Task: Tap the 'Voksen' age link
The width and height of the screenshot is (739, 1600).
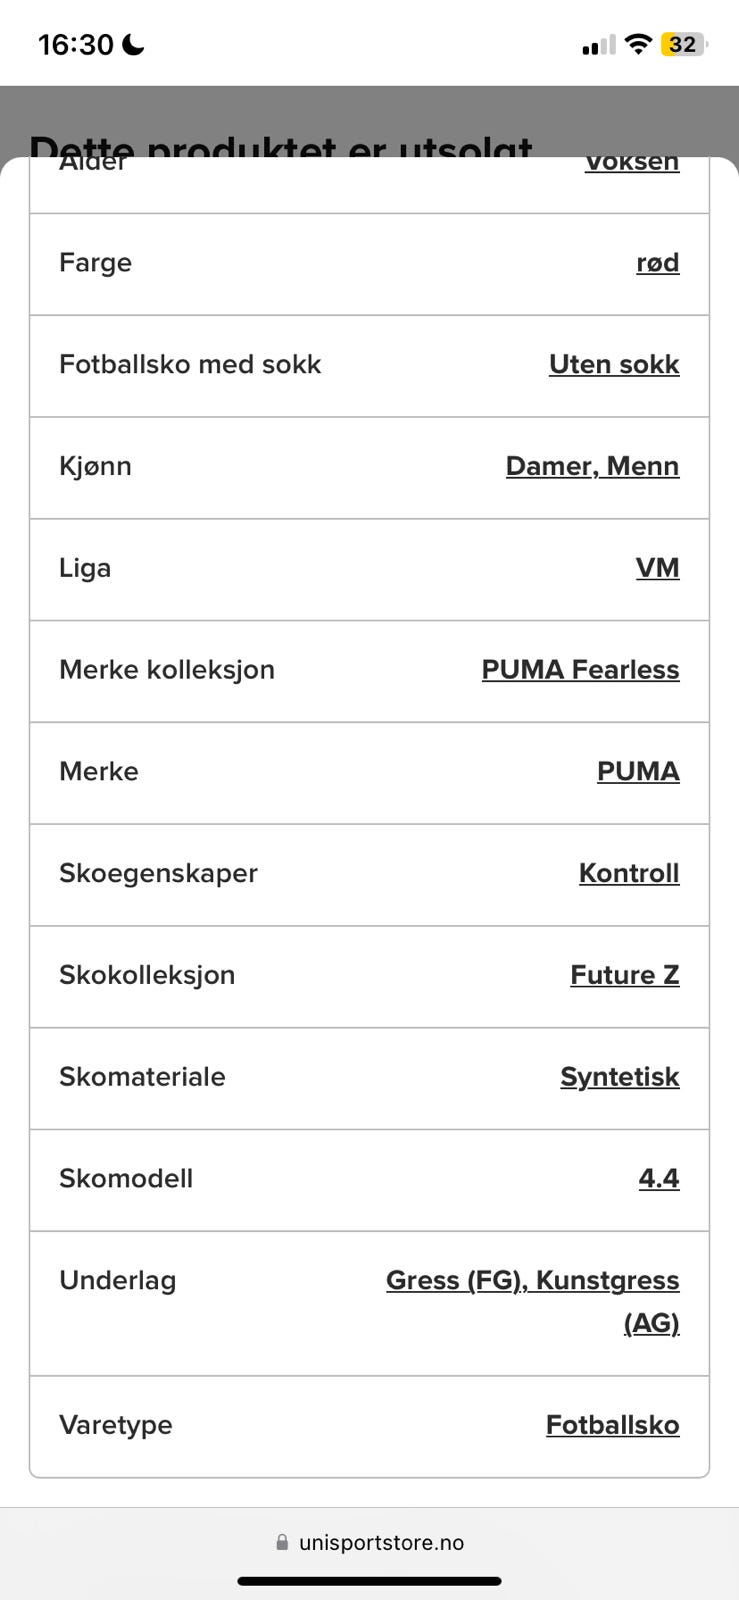Action: coord(631,165)
